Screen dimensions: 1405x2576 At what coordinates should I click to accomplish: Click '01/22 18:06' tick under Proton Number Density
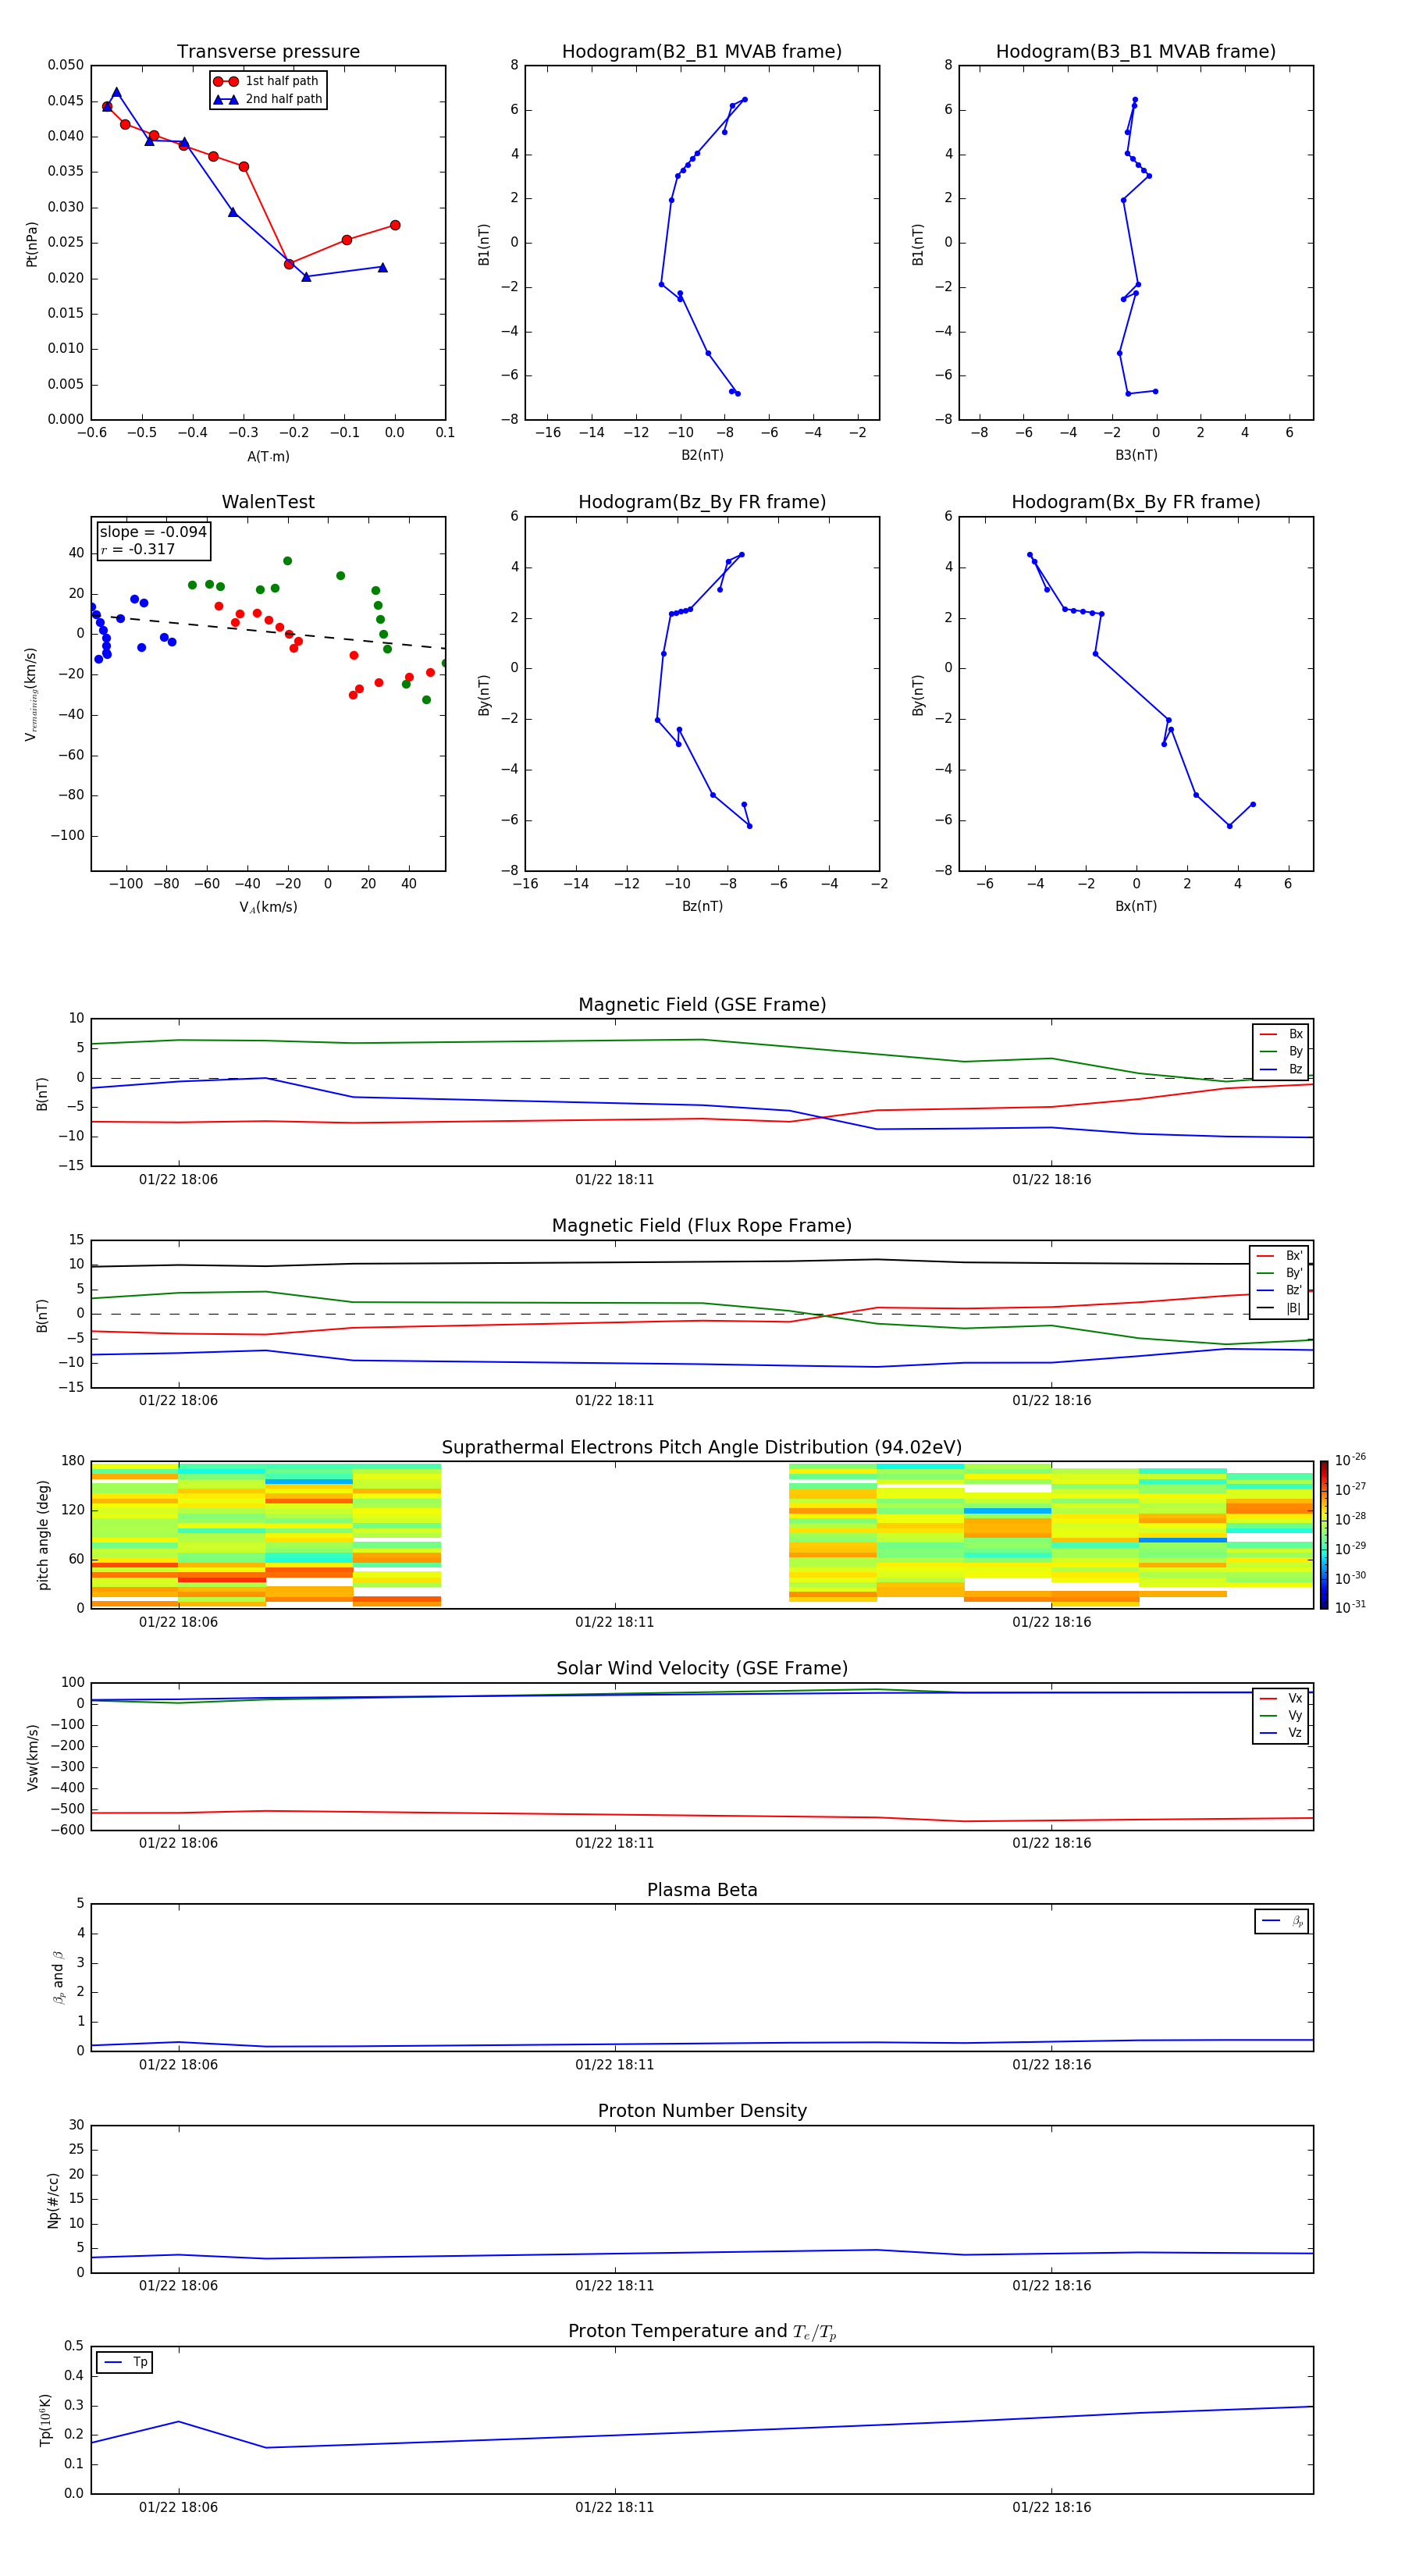tap(178, 2286)
